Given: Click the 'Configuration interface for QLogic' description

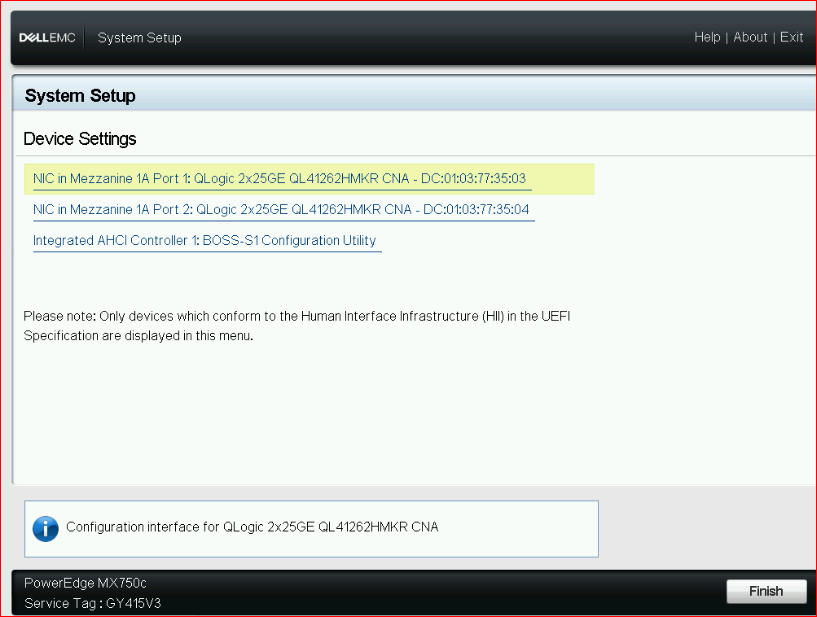Looking at the screenshot, I should tap(252, 527).
